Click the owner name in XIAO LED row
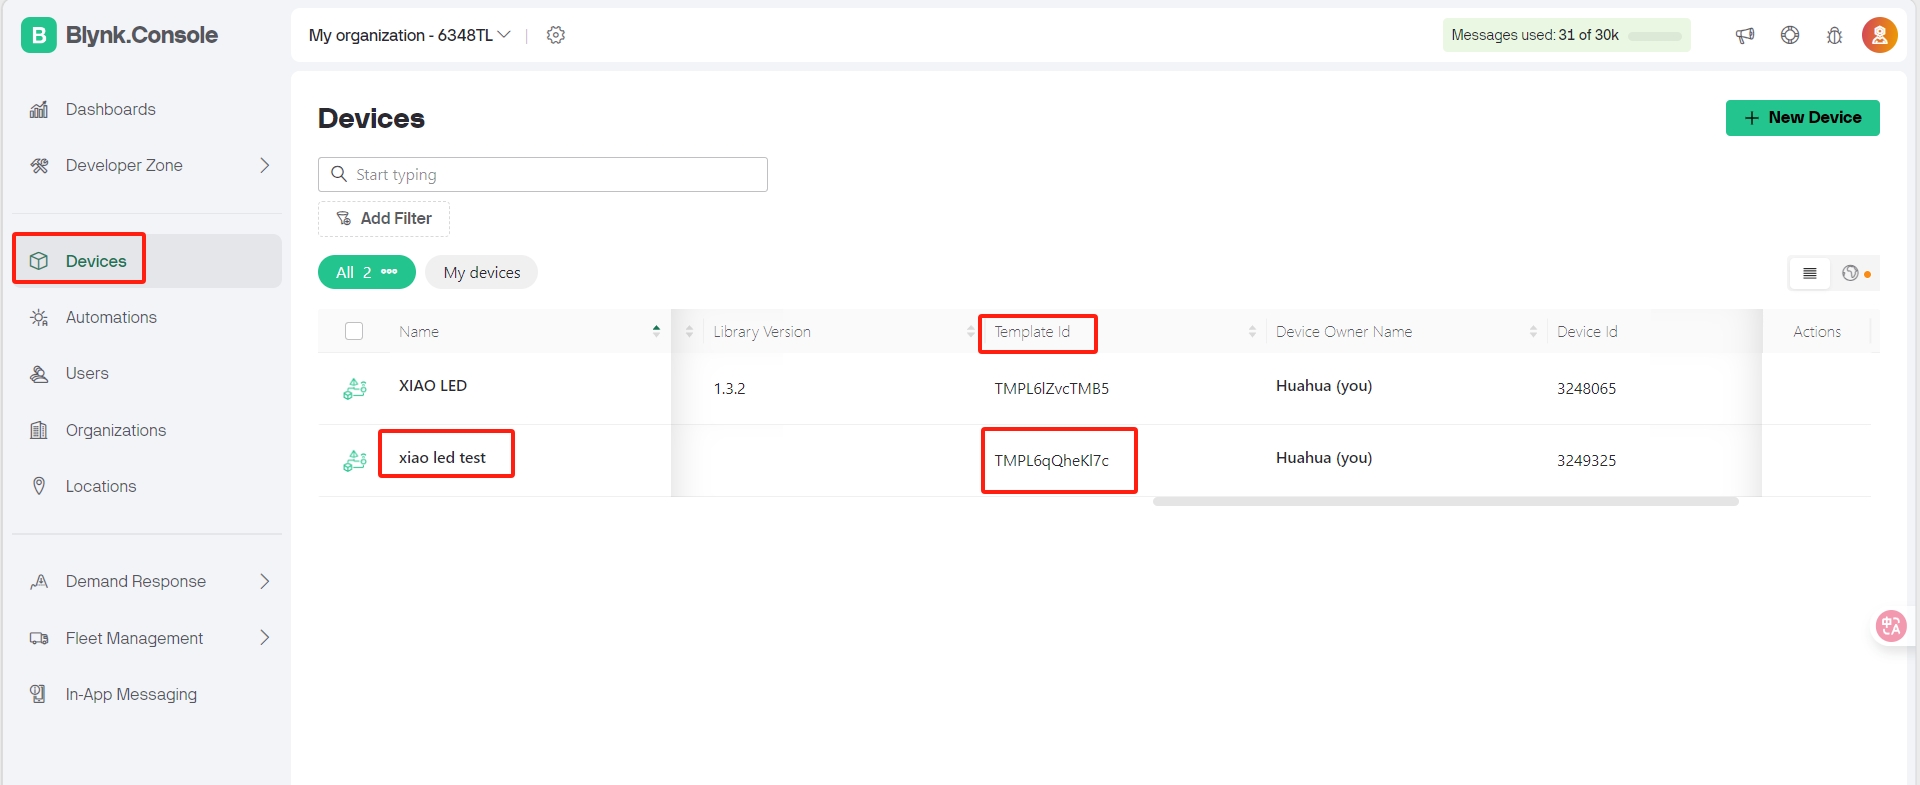Image resolution: width=1920 pixels, height=785 pixels. [1323, 385]
